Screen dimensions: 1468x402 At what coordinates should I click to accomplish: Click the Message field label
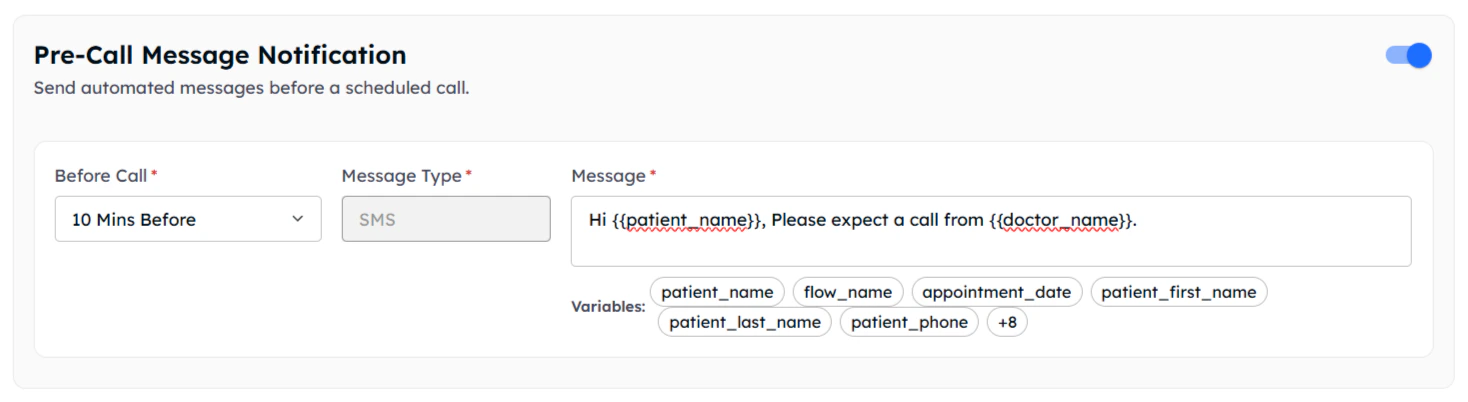(x=608, y=176)
